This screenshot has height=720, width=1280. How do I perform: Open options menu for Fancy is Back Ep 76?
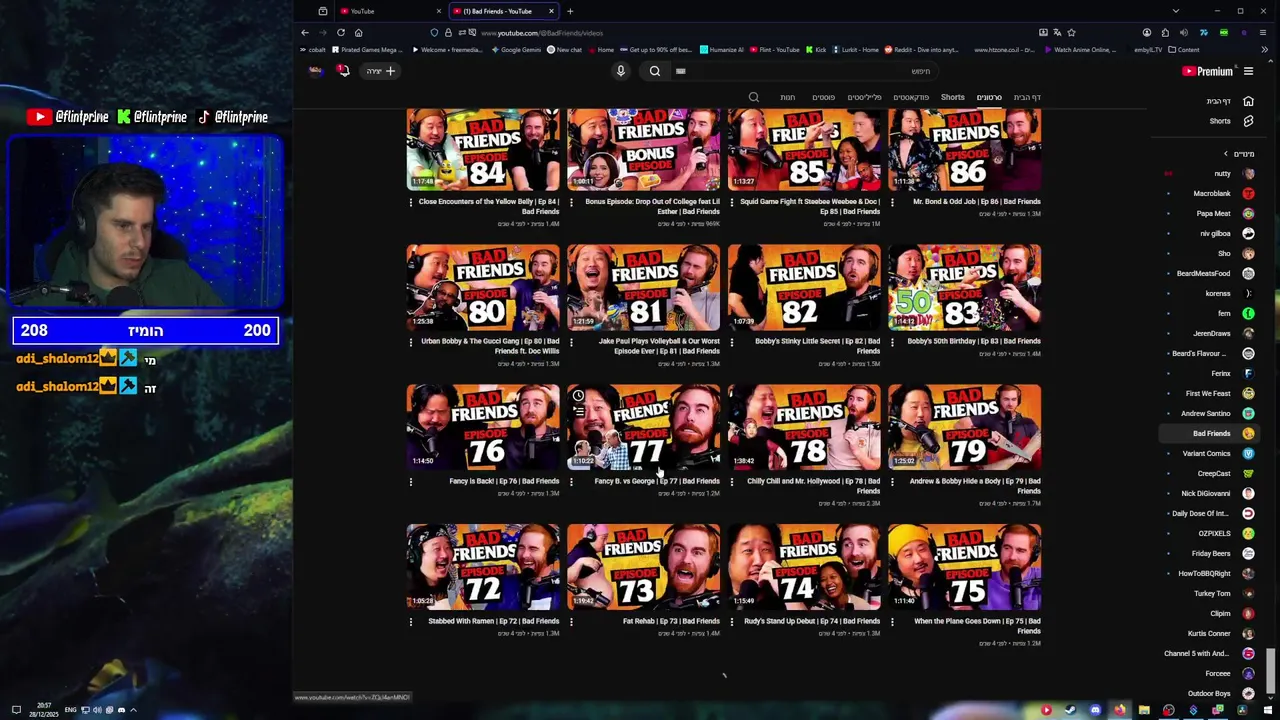coord(410,481)
